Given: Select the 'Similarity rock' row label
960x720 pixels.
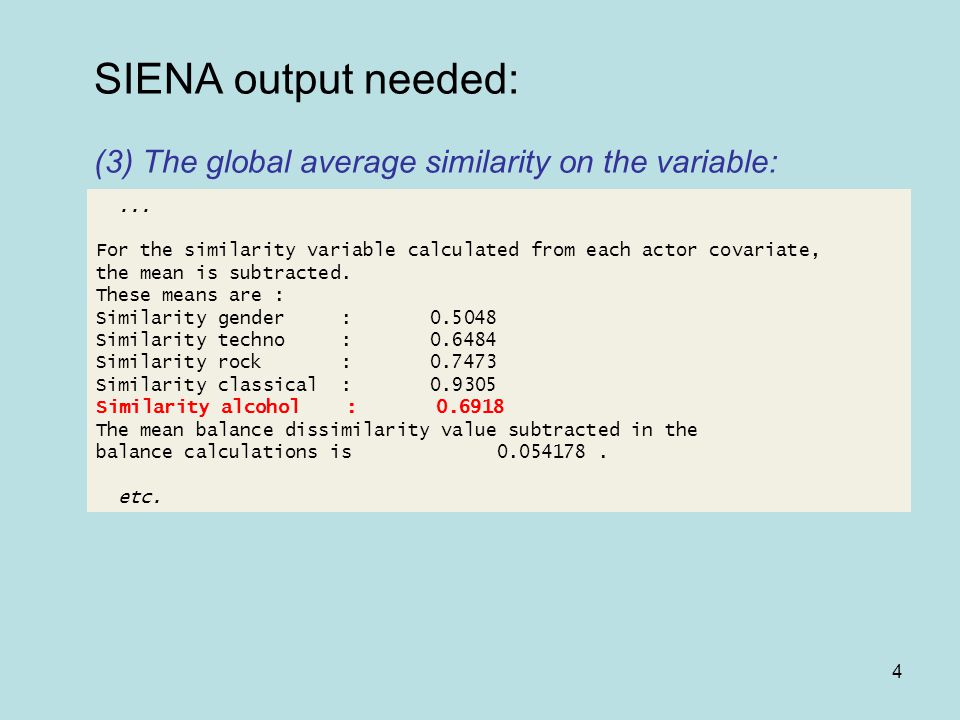Looking at the screenshot, I should click(178, 362).
